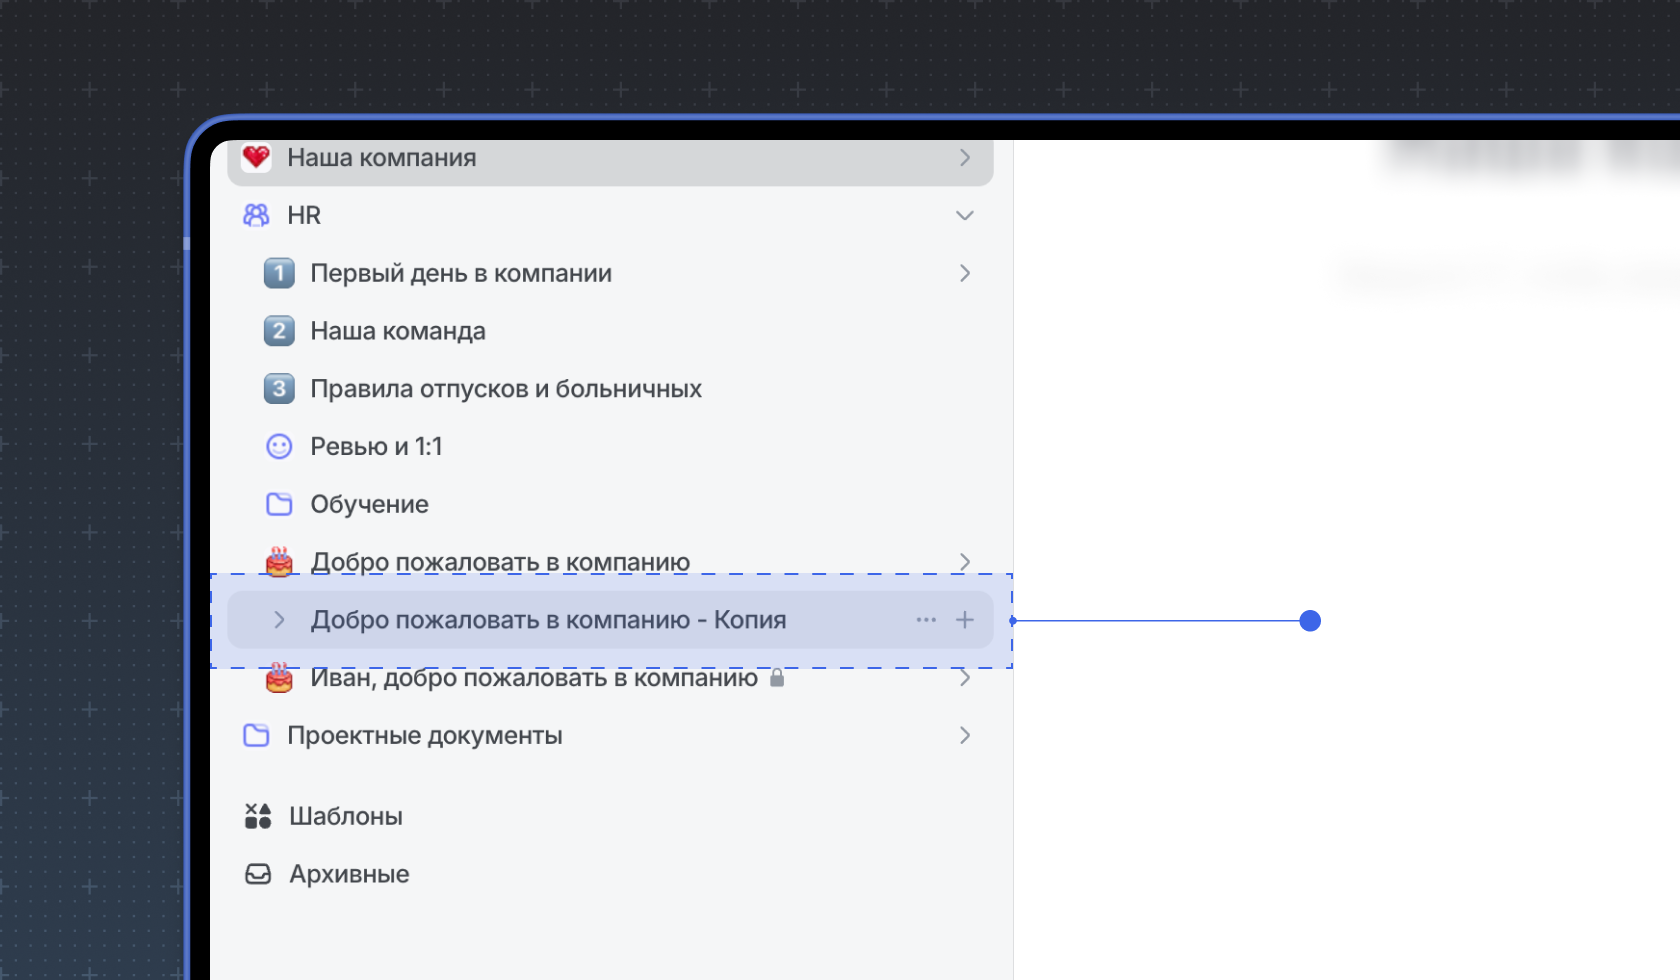Click the red heart icon beside Наша компания
The height and width of the screenshot is (980, 1680).
point(257,157)
